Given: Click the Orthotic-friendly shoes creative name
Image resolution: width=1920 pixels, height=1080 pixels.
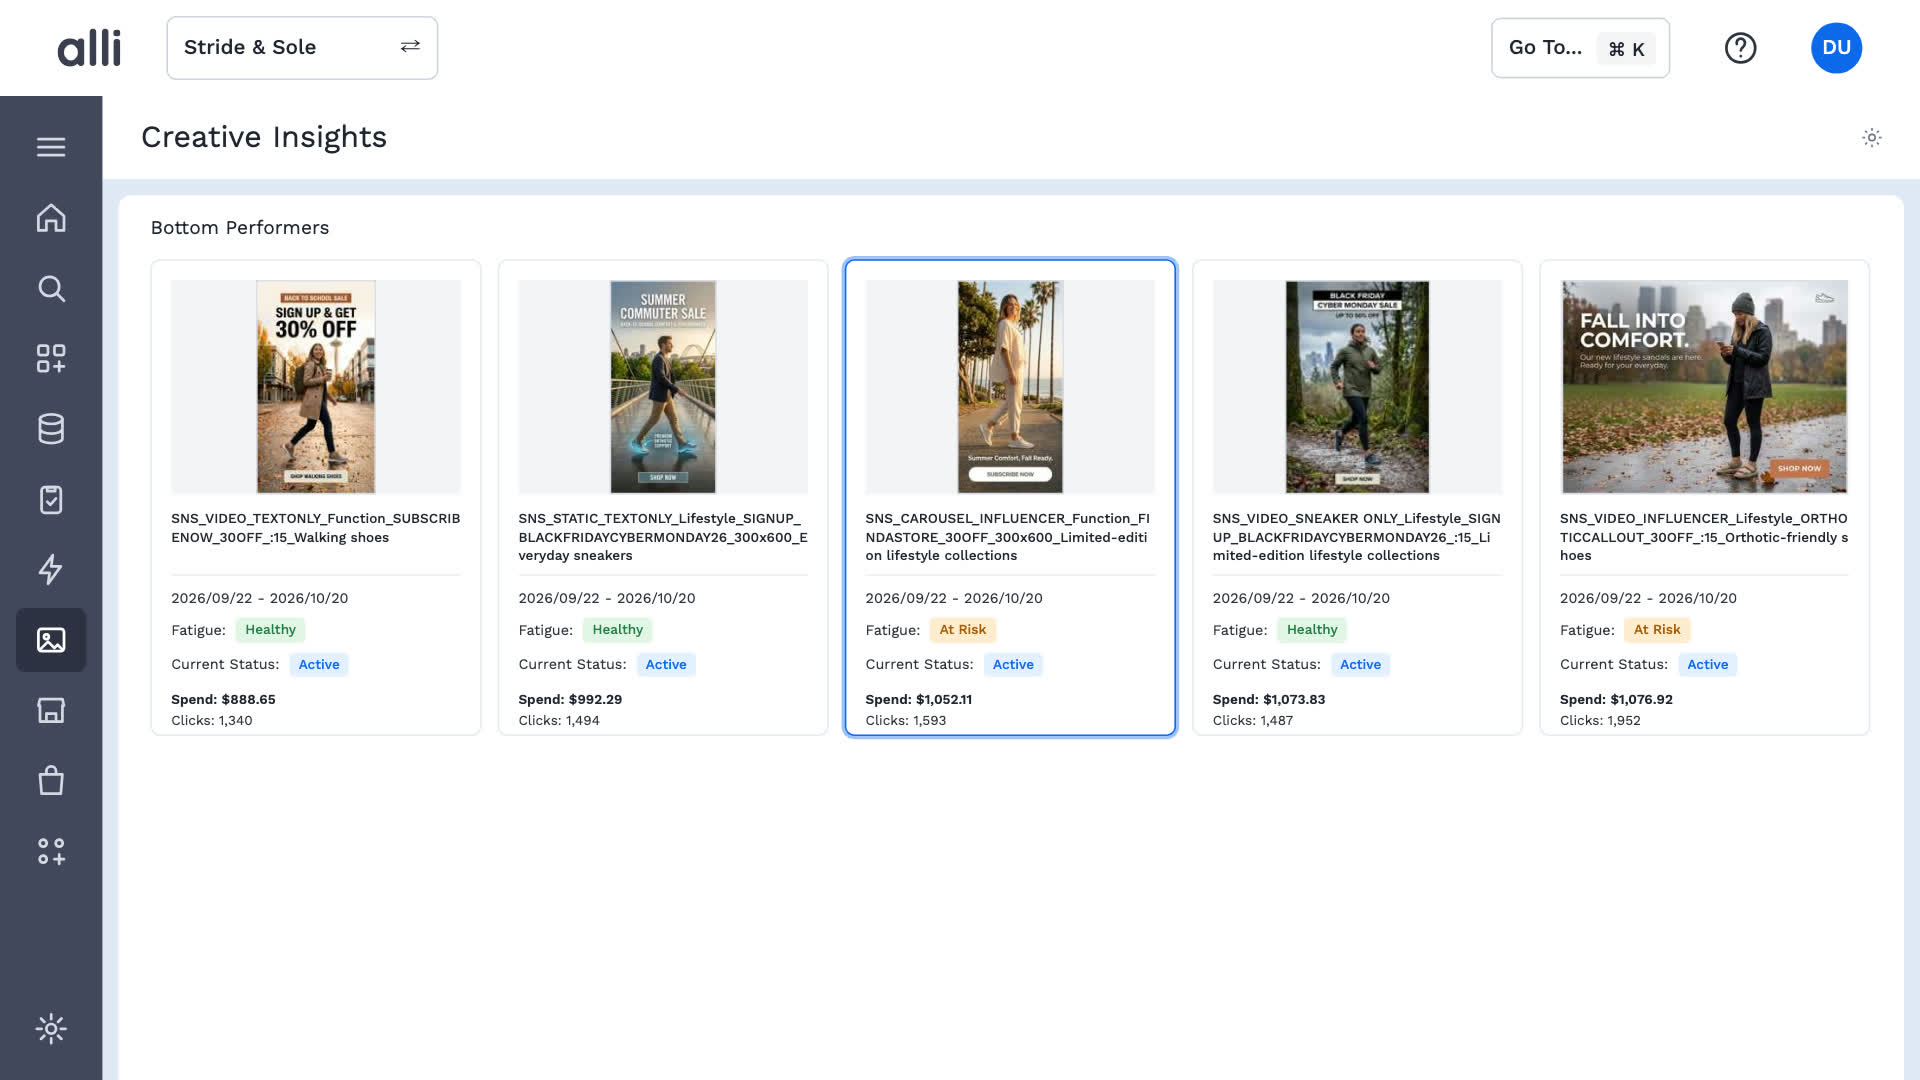Looking at the screenshot, I should coord(1704,537).
